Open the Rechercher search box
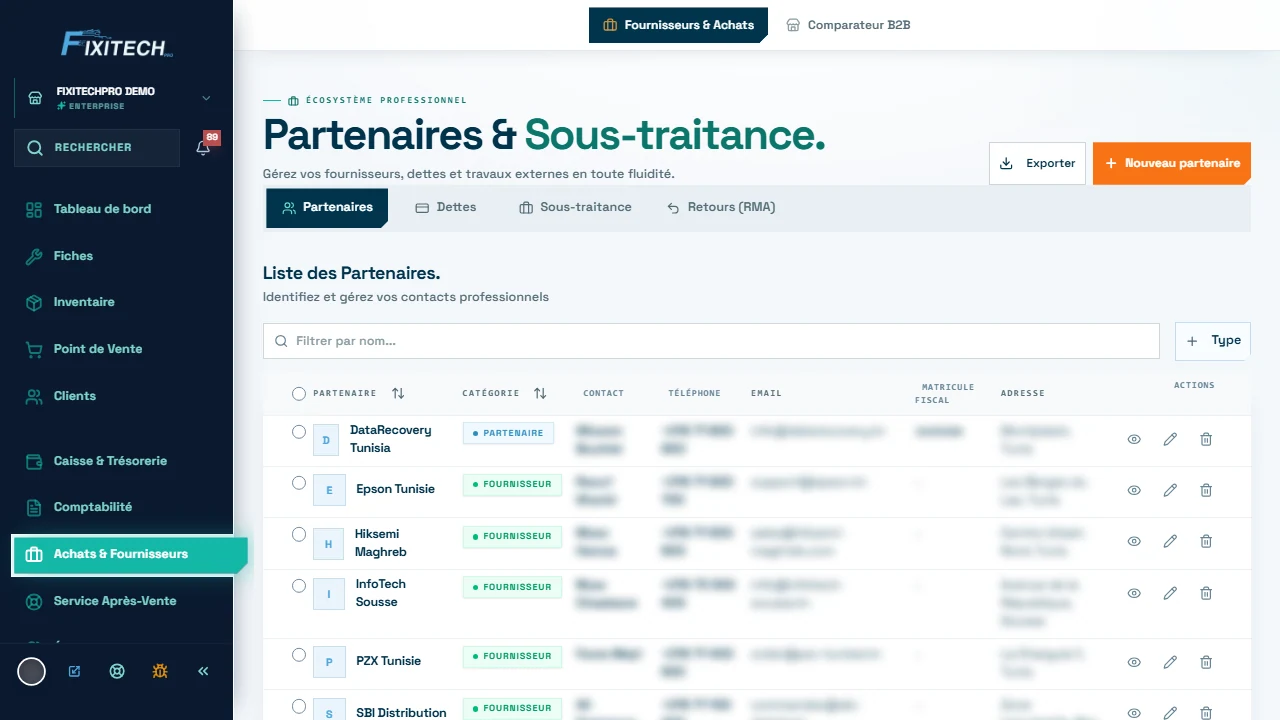Screen dimensions: 1280x720 click(x=97, y=147)
